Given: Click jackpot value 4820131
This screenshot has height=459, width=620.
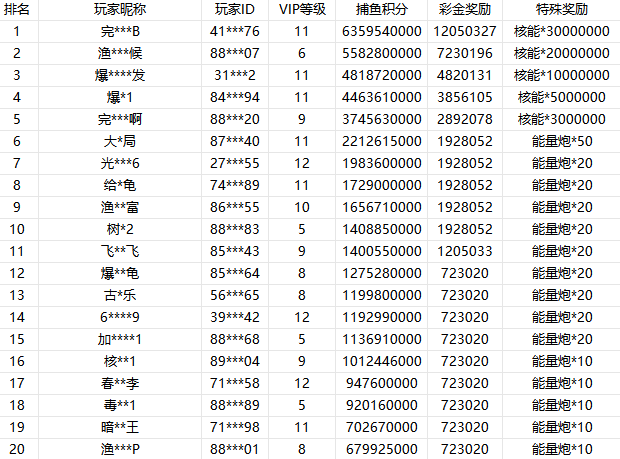Looking at the screenshot, I should pyautogui.click(x=465, y=75).
